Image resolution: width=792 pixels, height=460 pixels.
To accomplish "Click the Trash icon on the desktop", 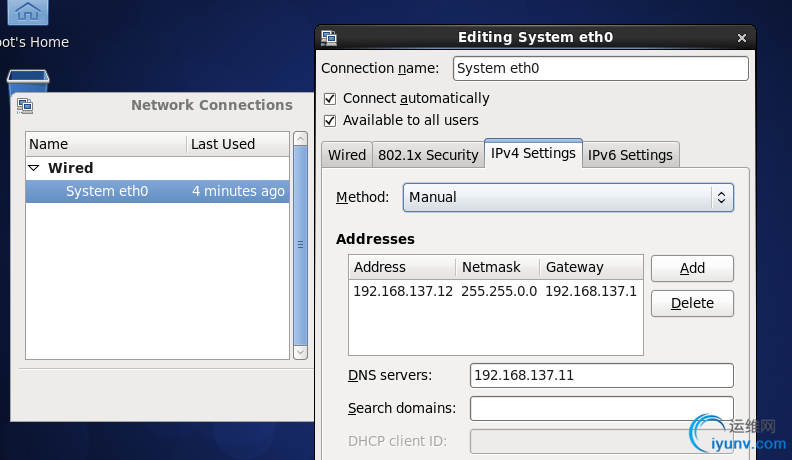I will [x=27, y=80].
